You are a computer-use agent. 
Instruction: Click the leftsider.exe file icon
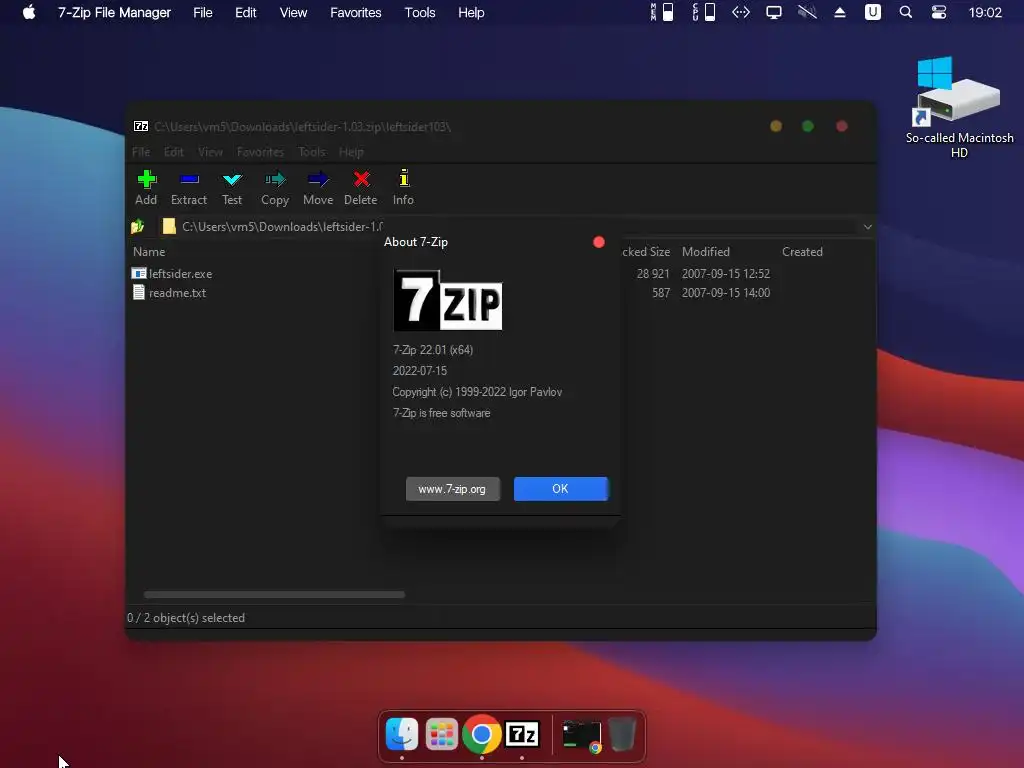point(138,273)
